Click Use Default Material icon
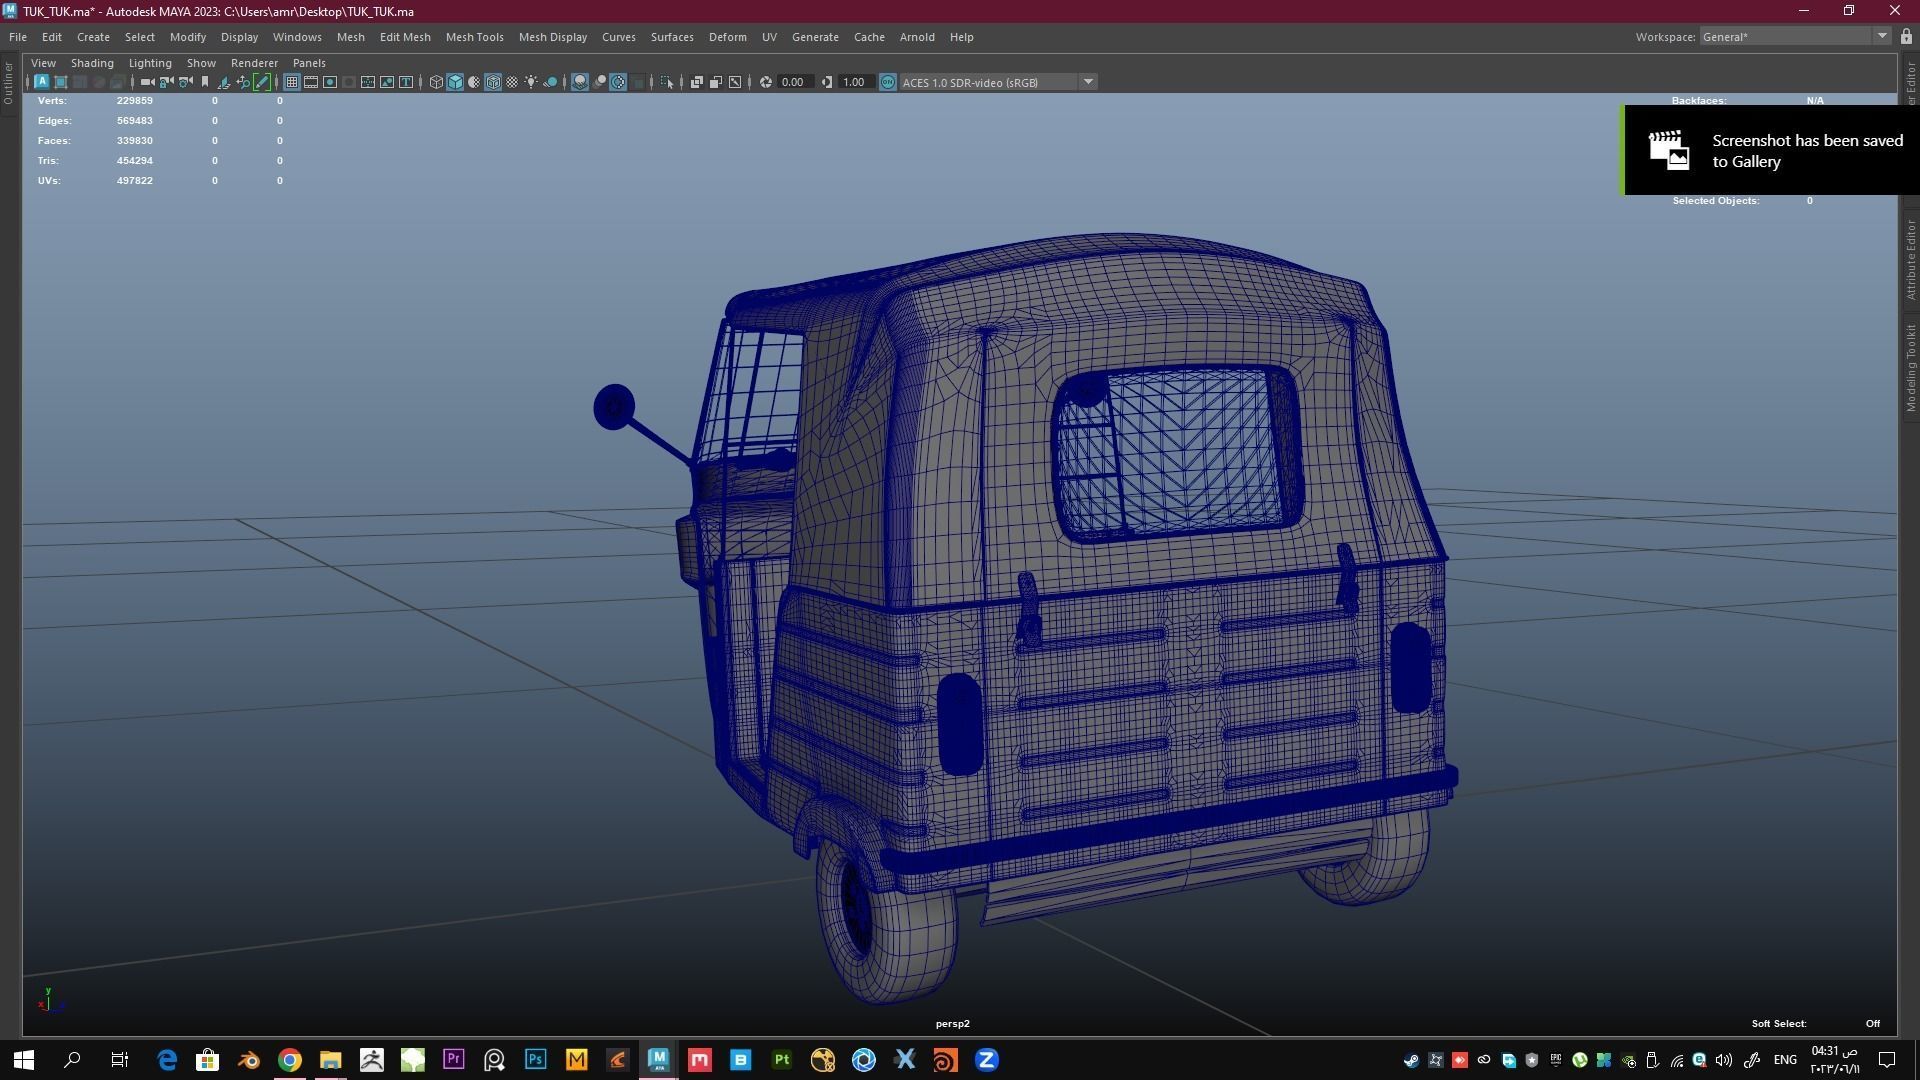This screenshot has width=1920, height=1080. [x=474, y=82]
